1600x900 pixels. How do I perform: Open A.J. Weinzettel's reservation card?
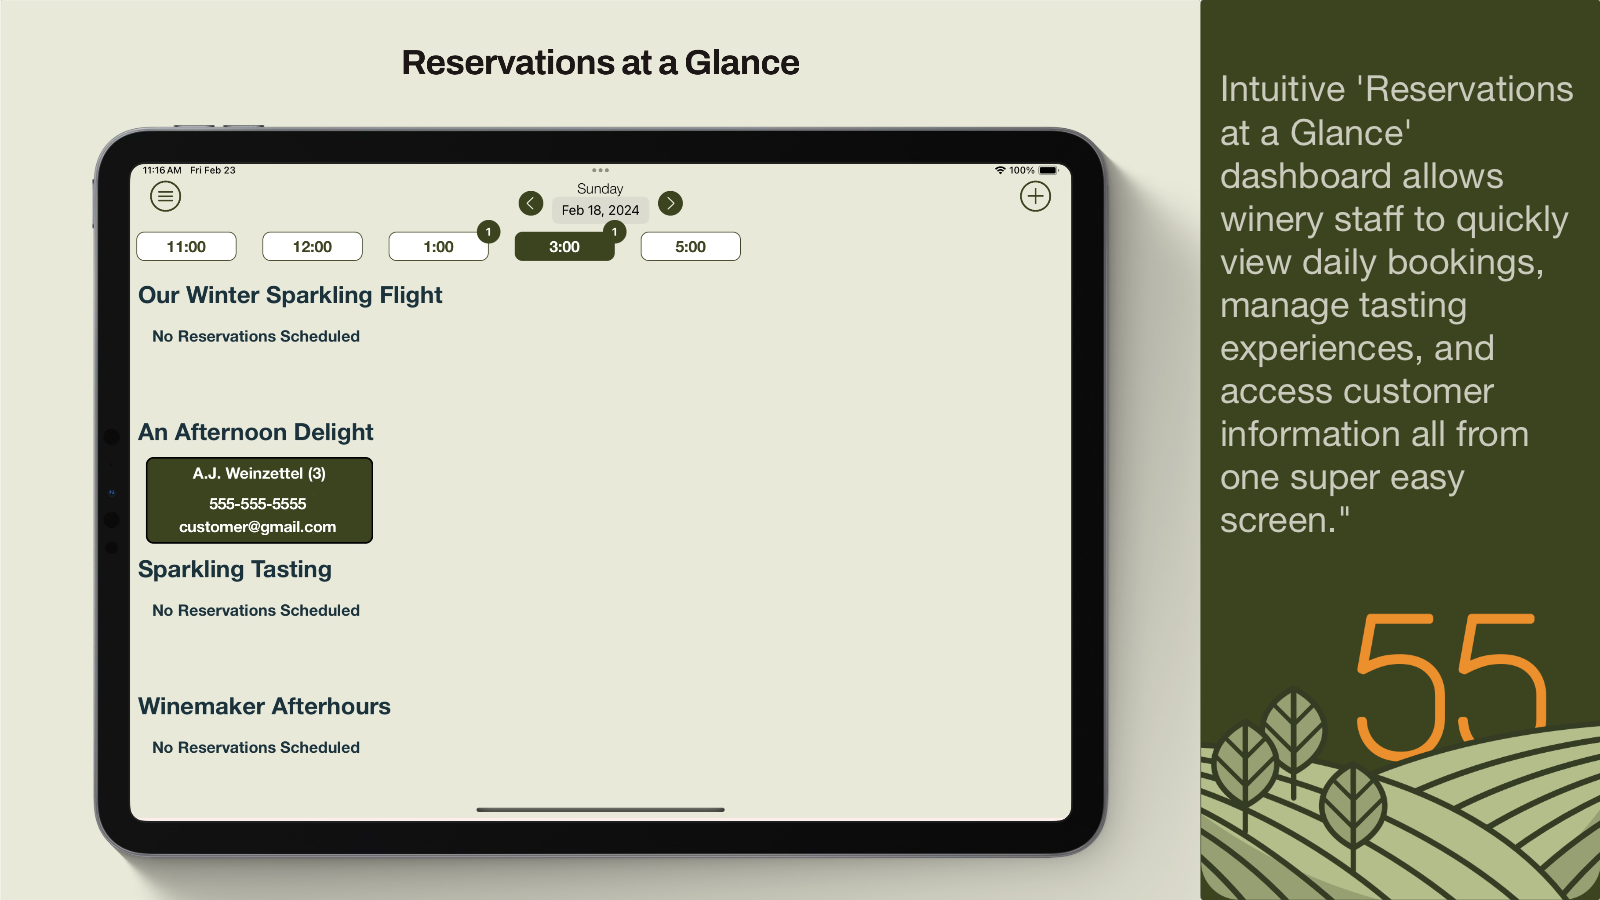(261, 500)
